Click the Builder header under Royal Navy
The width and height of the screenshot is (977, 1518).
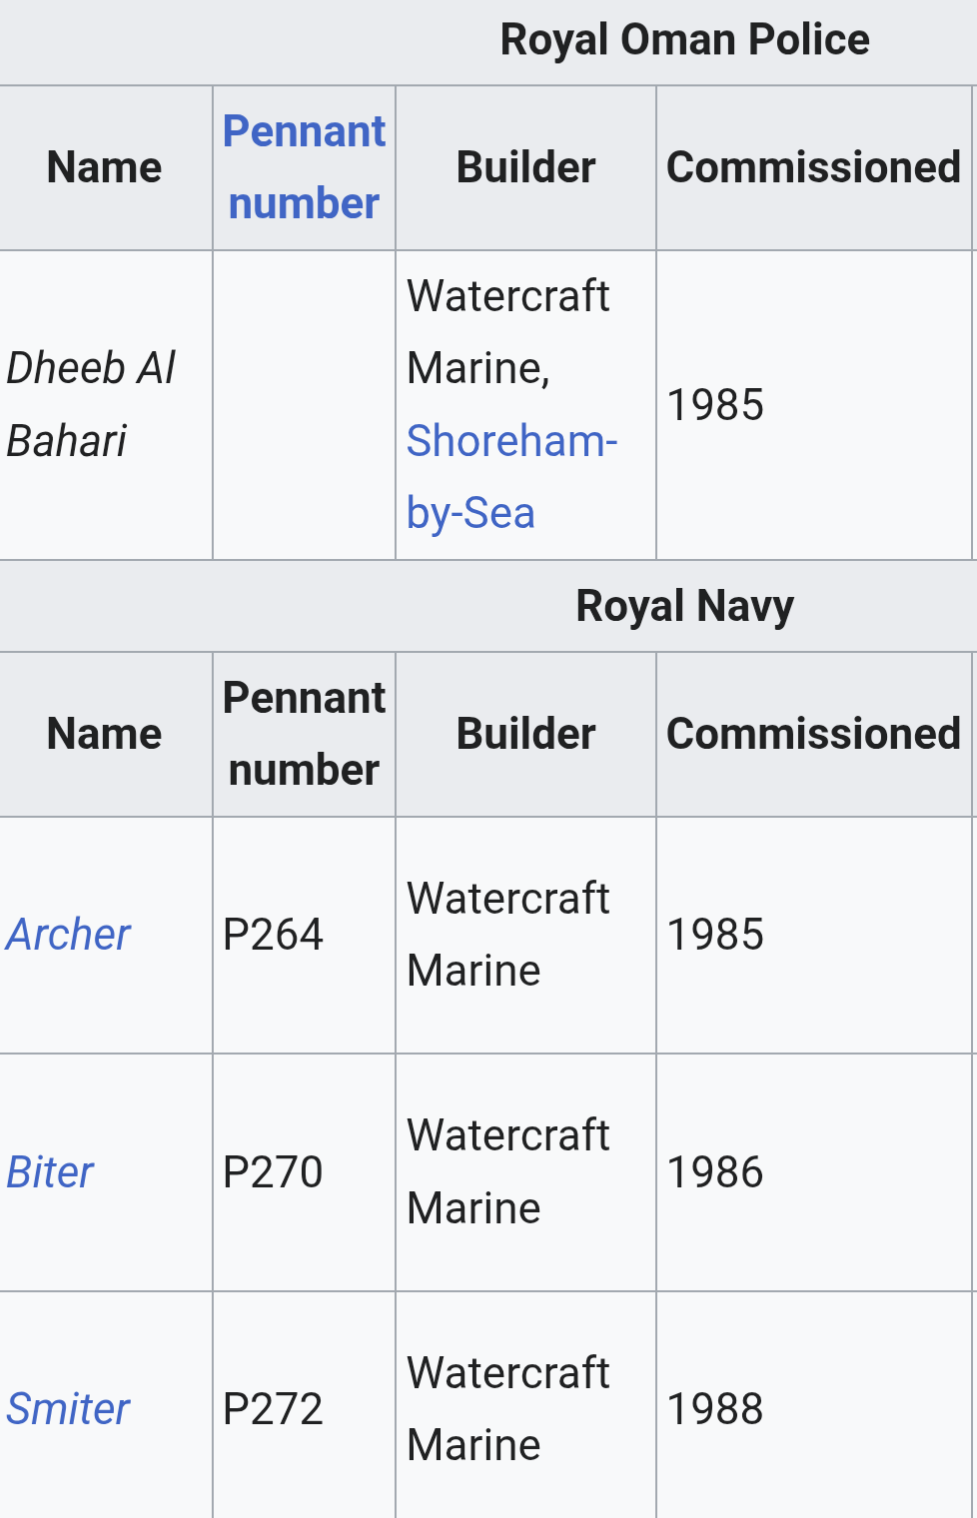[526, 734]
